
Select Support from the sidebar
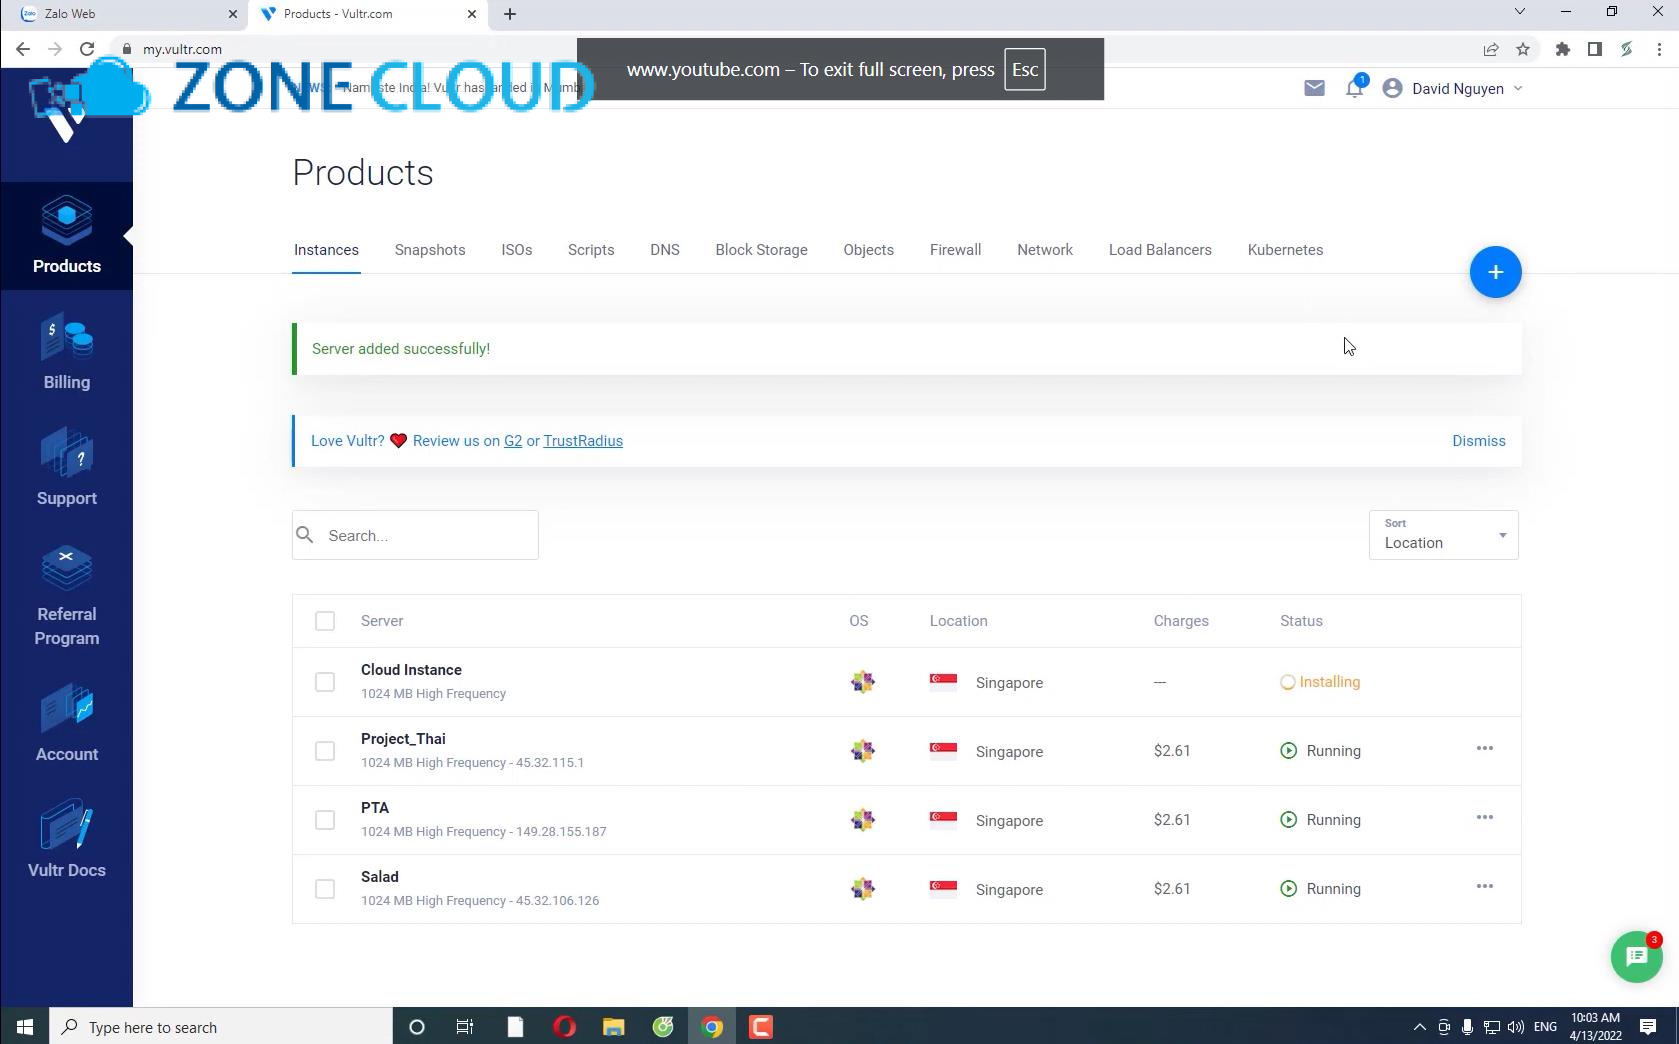[66, 468]
